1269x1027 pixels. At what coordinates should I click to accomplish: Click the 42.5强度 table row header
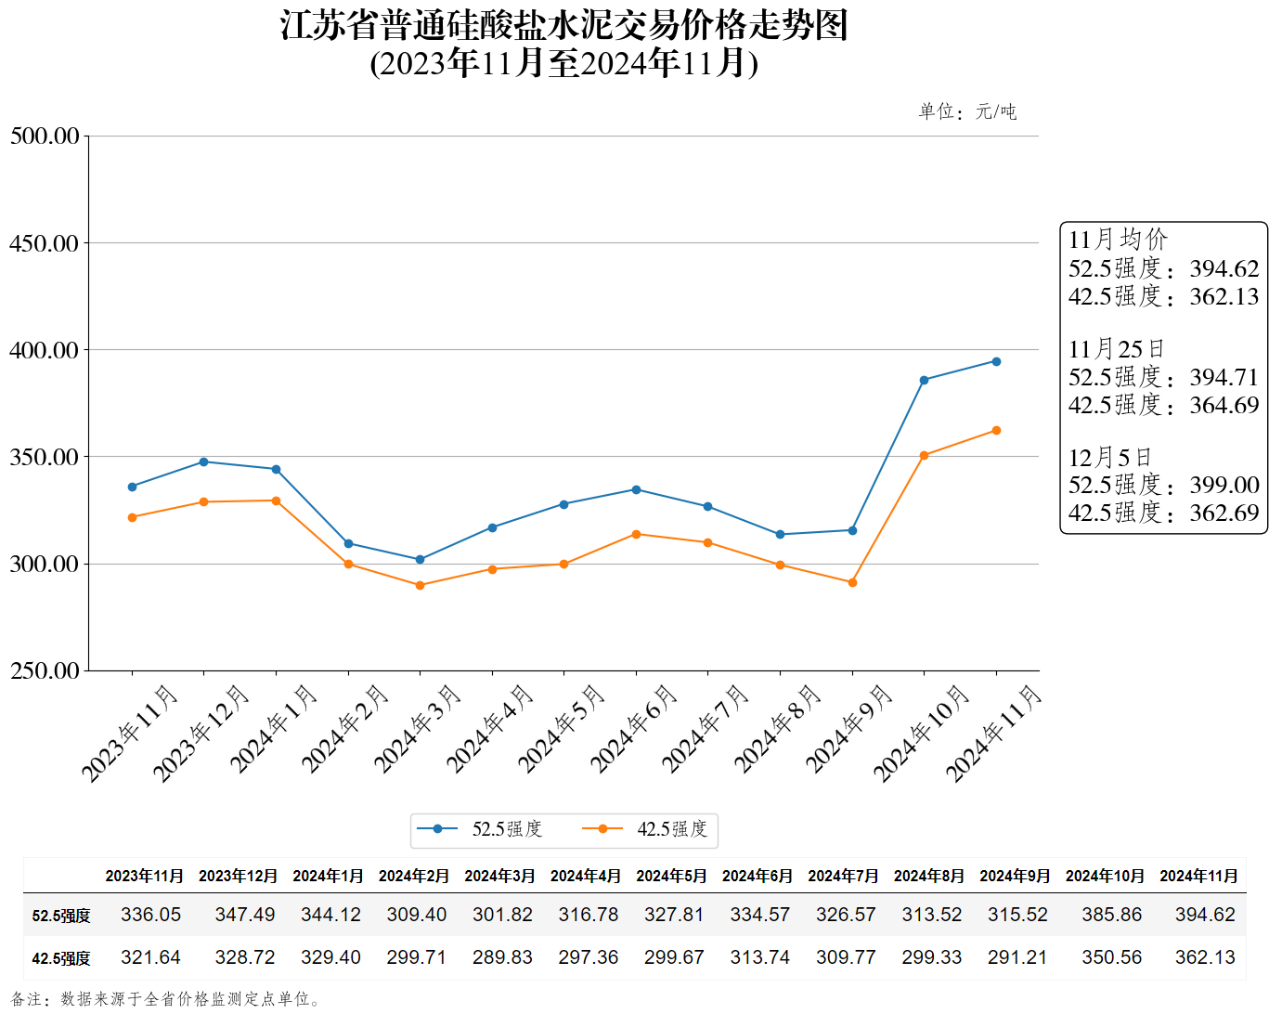click(61, 959)
